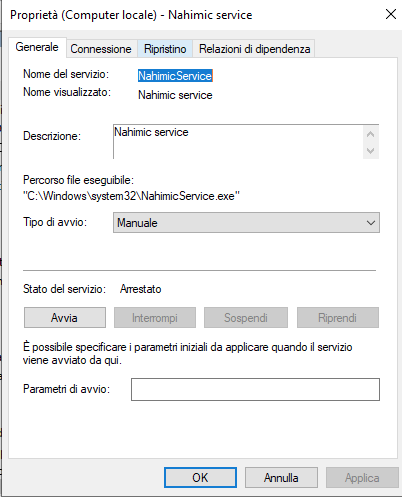This screenshot has width=402, height=497.
Task: Focus the Parametri di avvio field
Action: [x=255, y=389]
